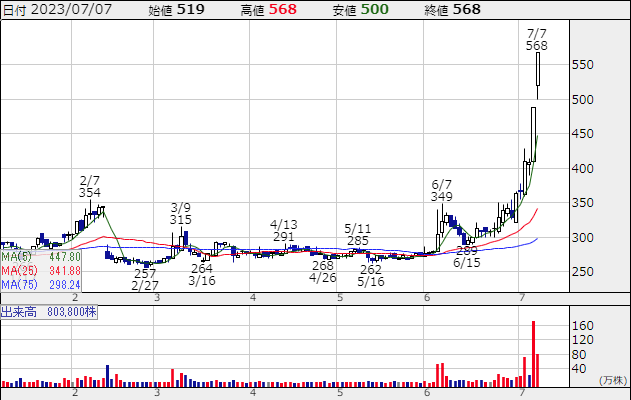Click month 2 on volume chart axis

coord(75,392)
